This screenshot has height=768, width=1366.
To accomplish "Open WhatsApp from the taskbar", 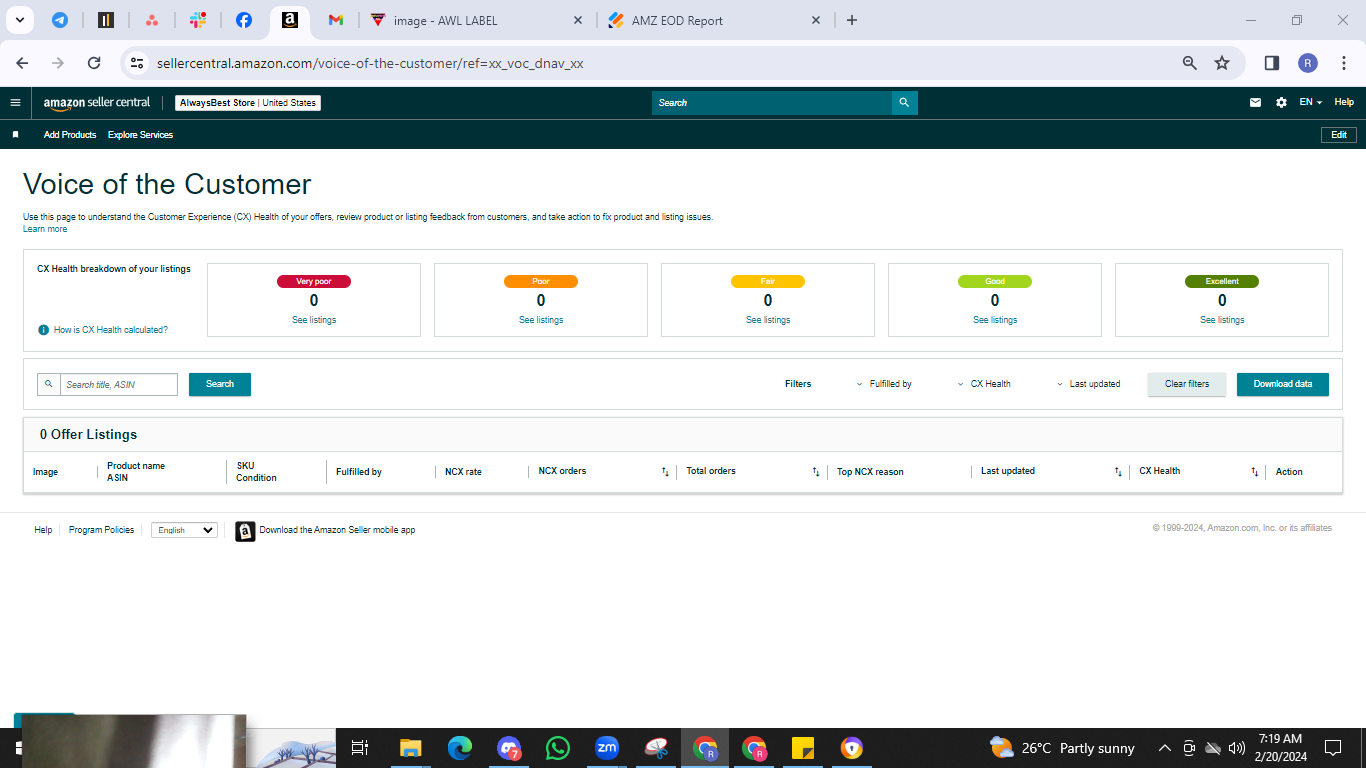I will (x=558, y=748).
